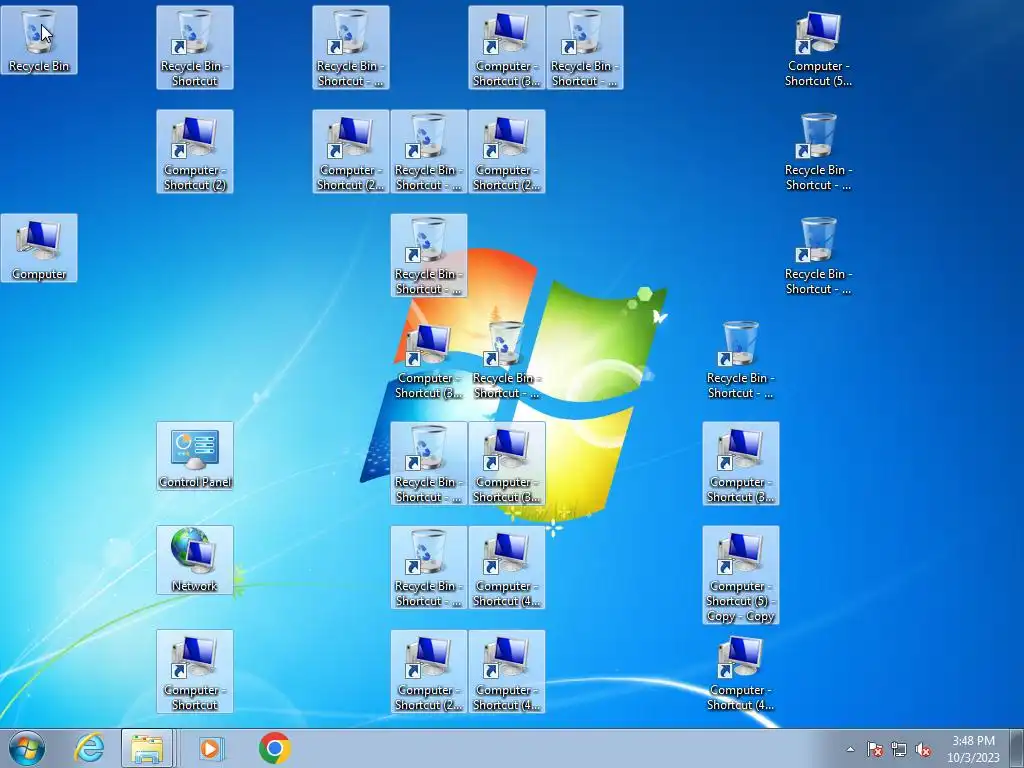Select the Computer desktop icon without shortcut arrow
The height and width of the screenshot is (768, 1024).
click(39, 248)
